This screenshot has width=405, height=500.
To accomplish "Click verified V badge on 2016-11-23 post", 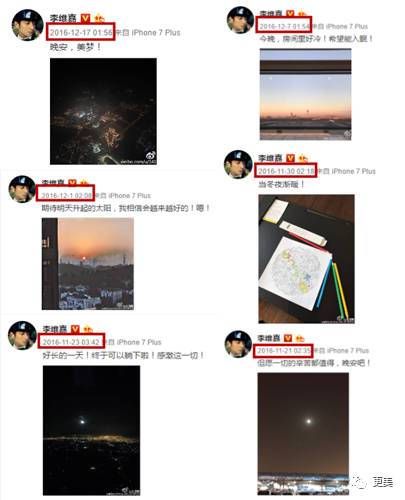I will [x=76, y=329].
